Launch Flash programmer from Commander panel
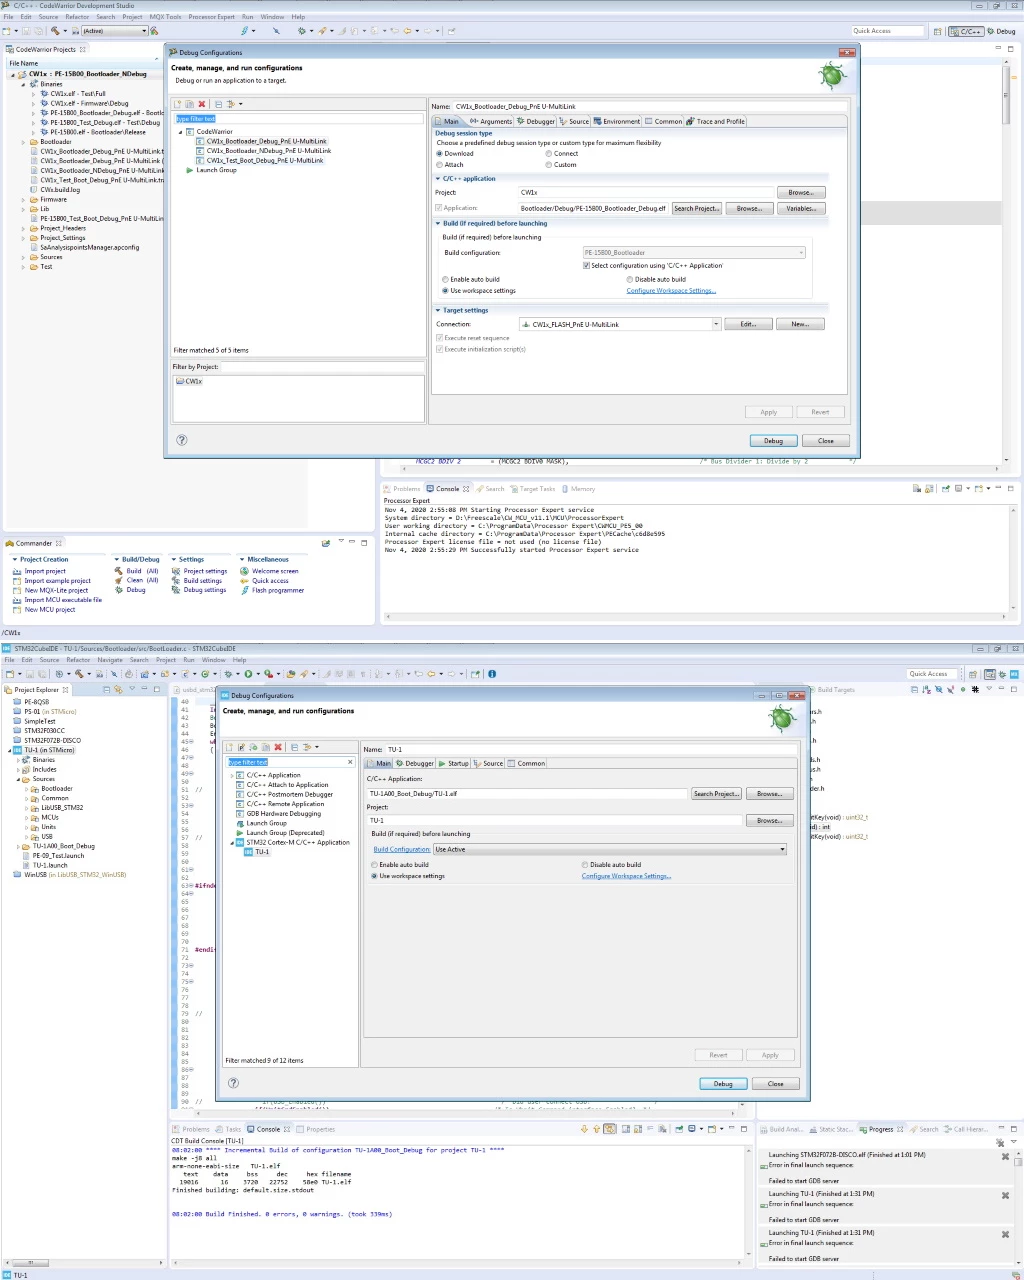Viewport: 1024px width, 1280px height. point(272,590)
